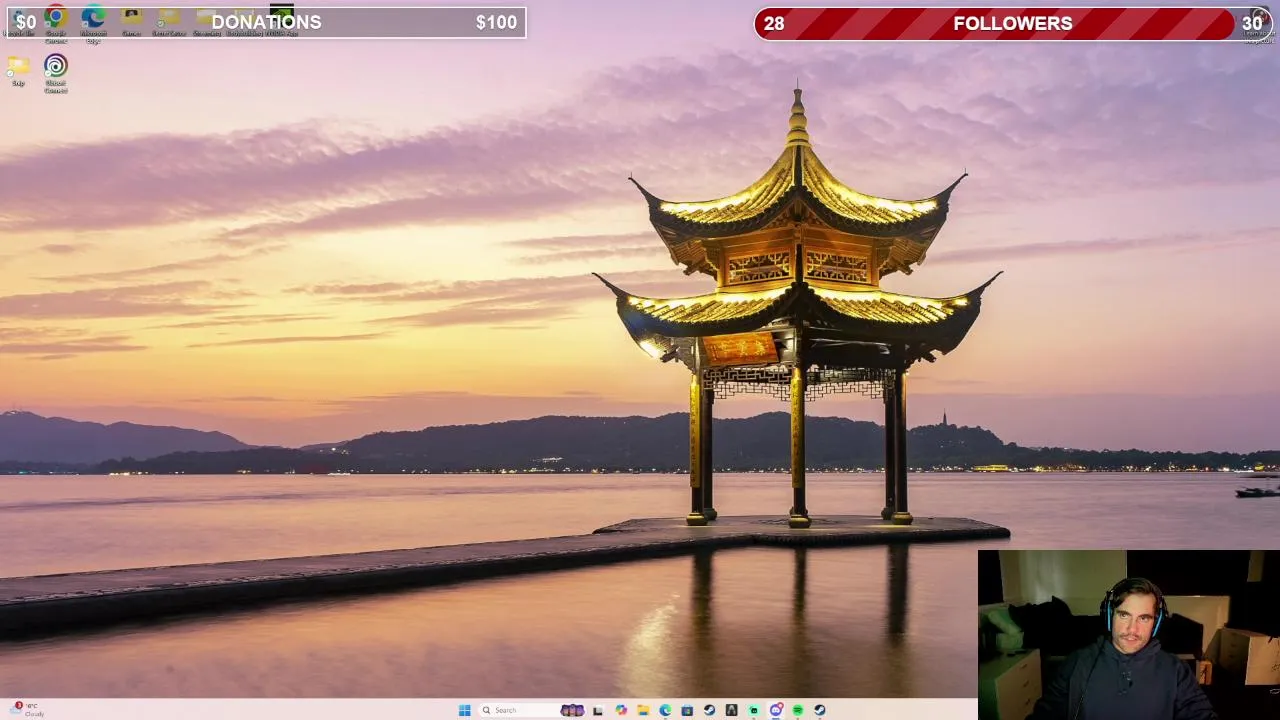Open the Google Chrome desktop shortcut
The width and height of the screenshot is (1280, 720).
(55, 21)
